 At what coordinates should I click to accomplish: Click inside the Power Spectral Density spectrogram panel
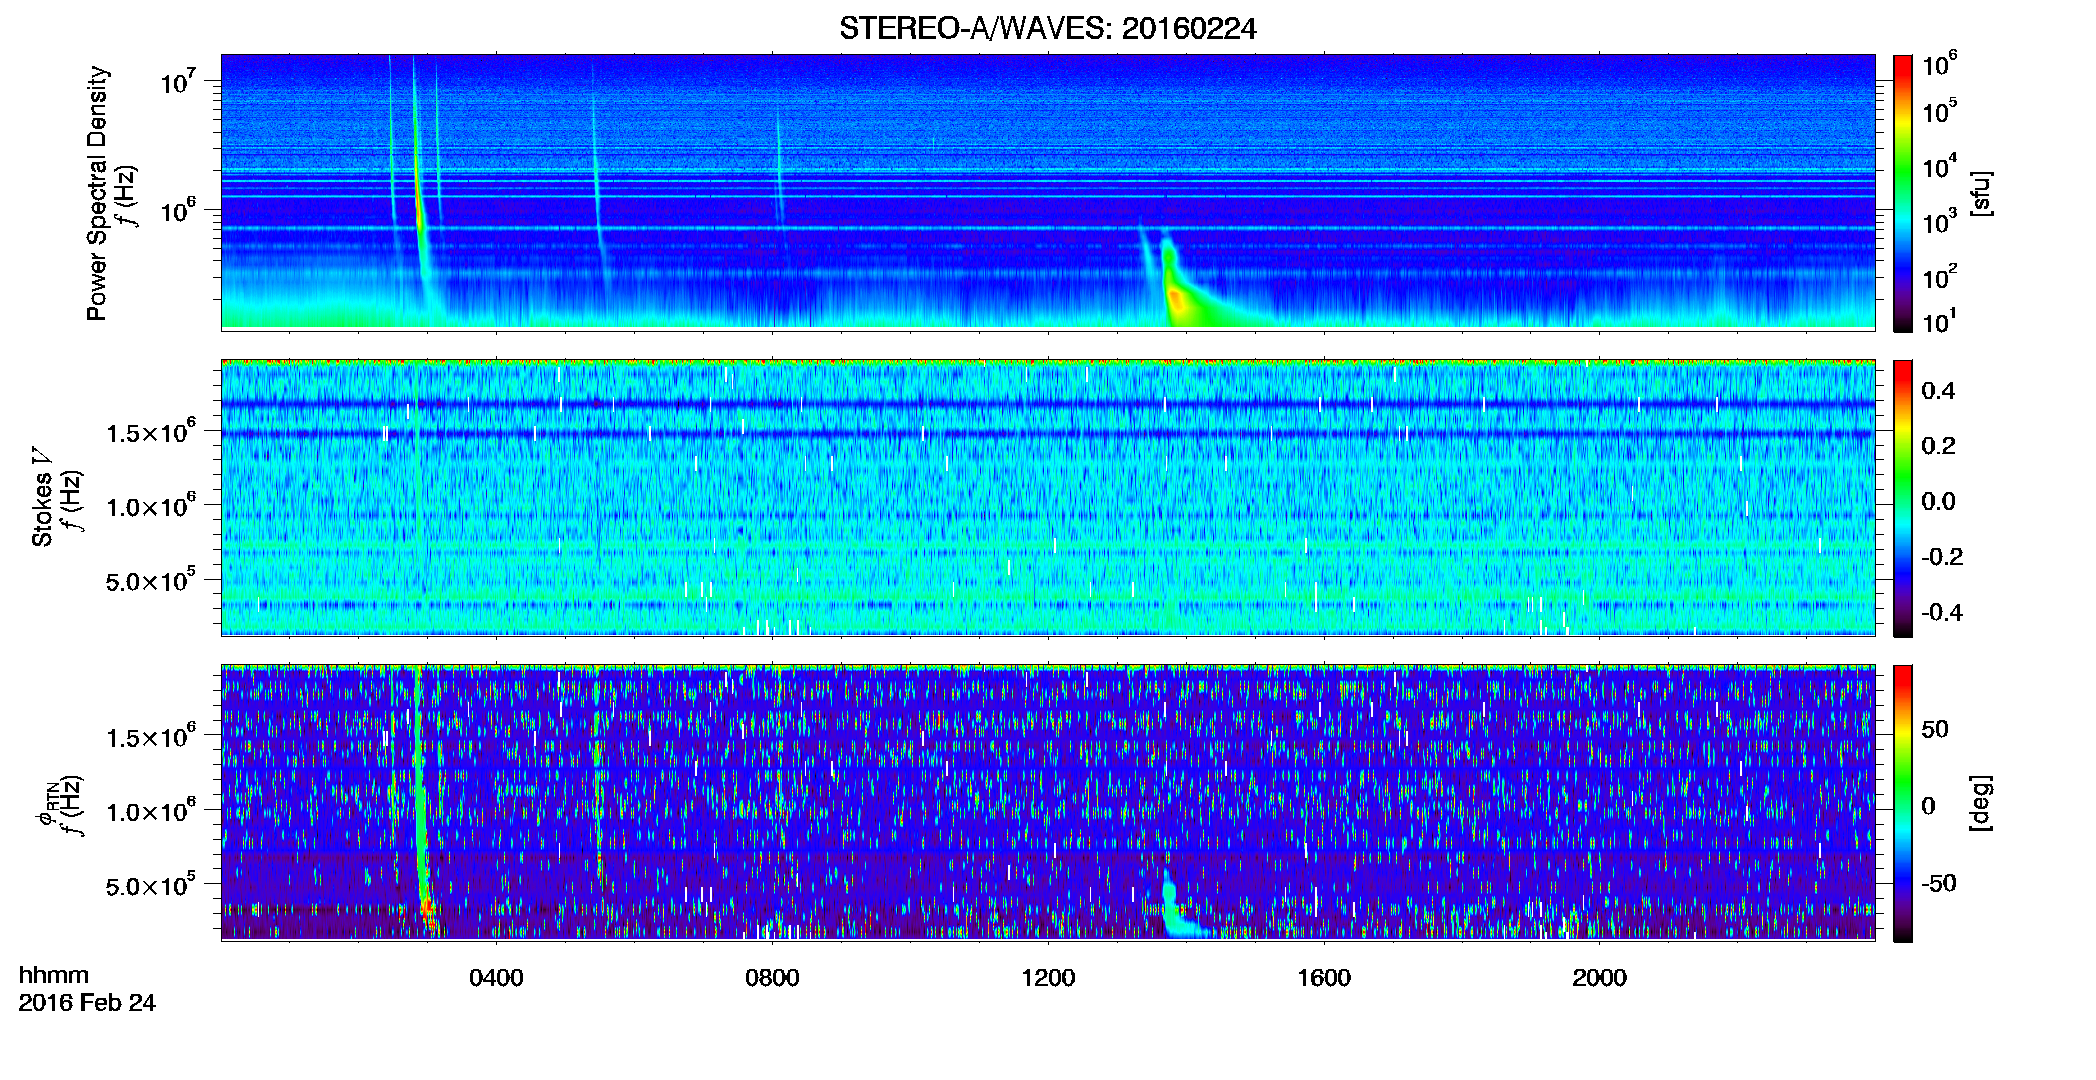[1048, 192]
